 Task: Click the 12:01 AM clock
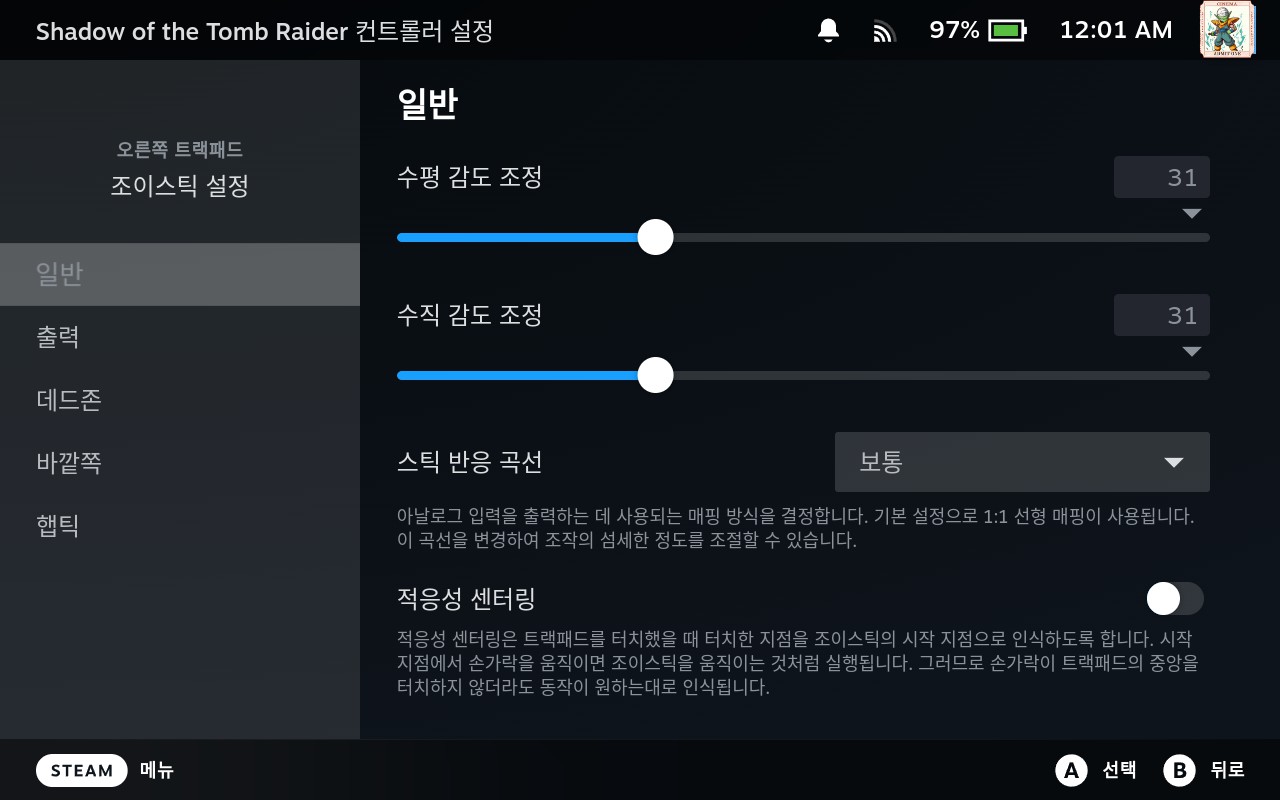coord(1116,30)
